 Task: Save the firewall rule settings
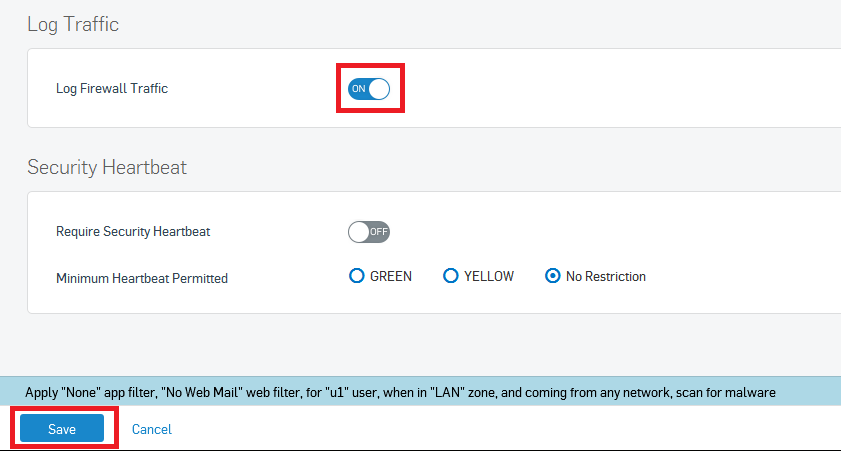62,428
